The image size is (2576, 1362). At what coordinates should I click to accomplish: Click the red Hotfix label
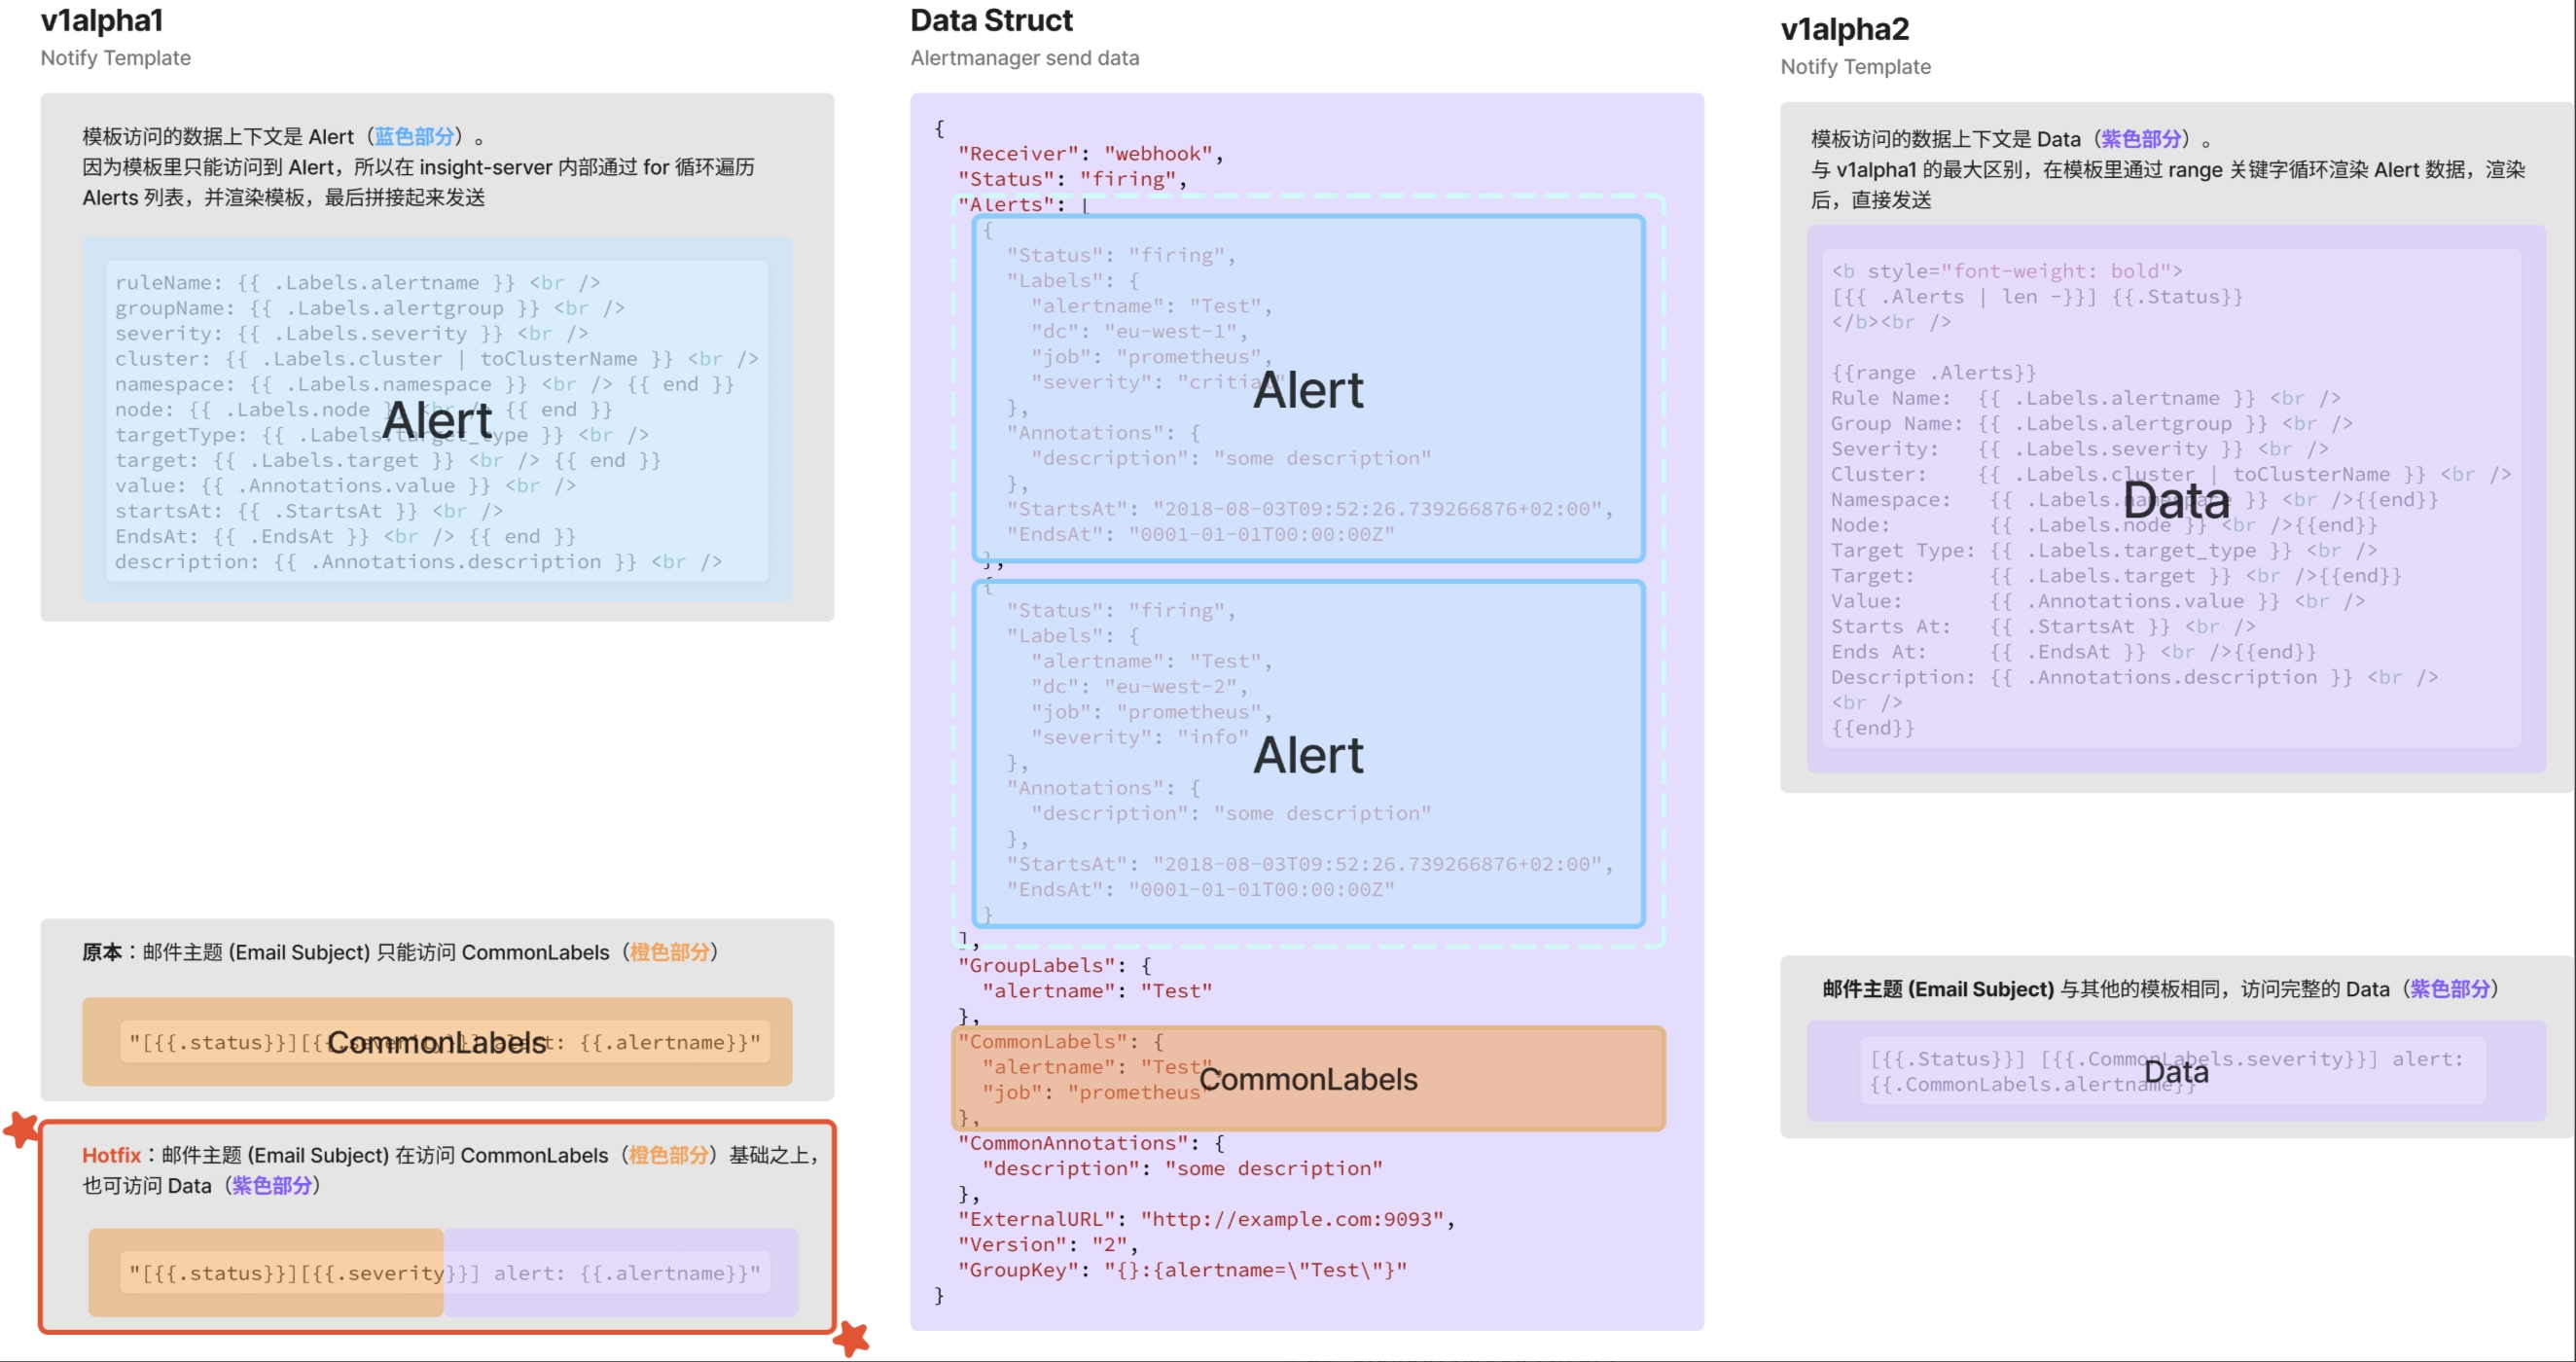pyautogui.click(x=111, y=1155)
